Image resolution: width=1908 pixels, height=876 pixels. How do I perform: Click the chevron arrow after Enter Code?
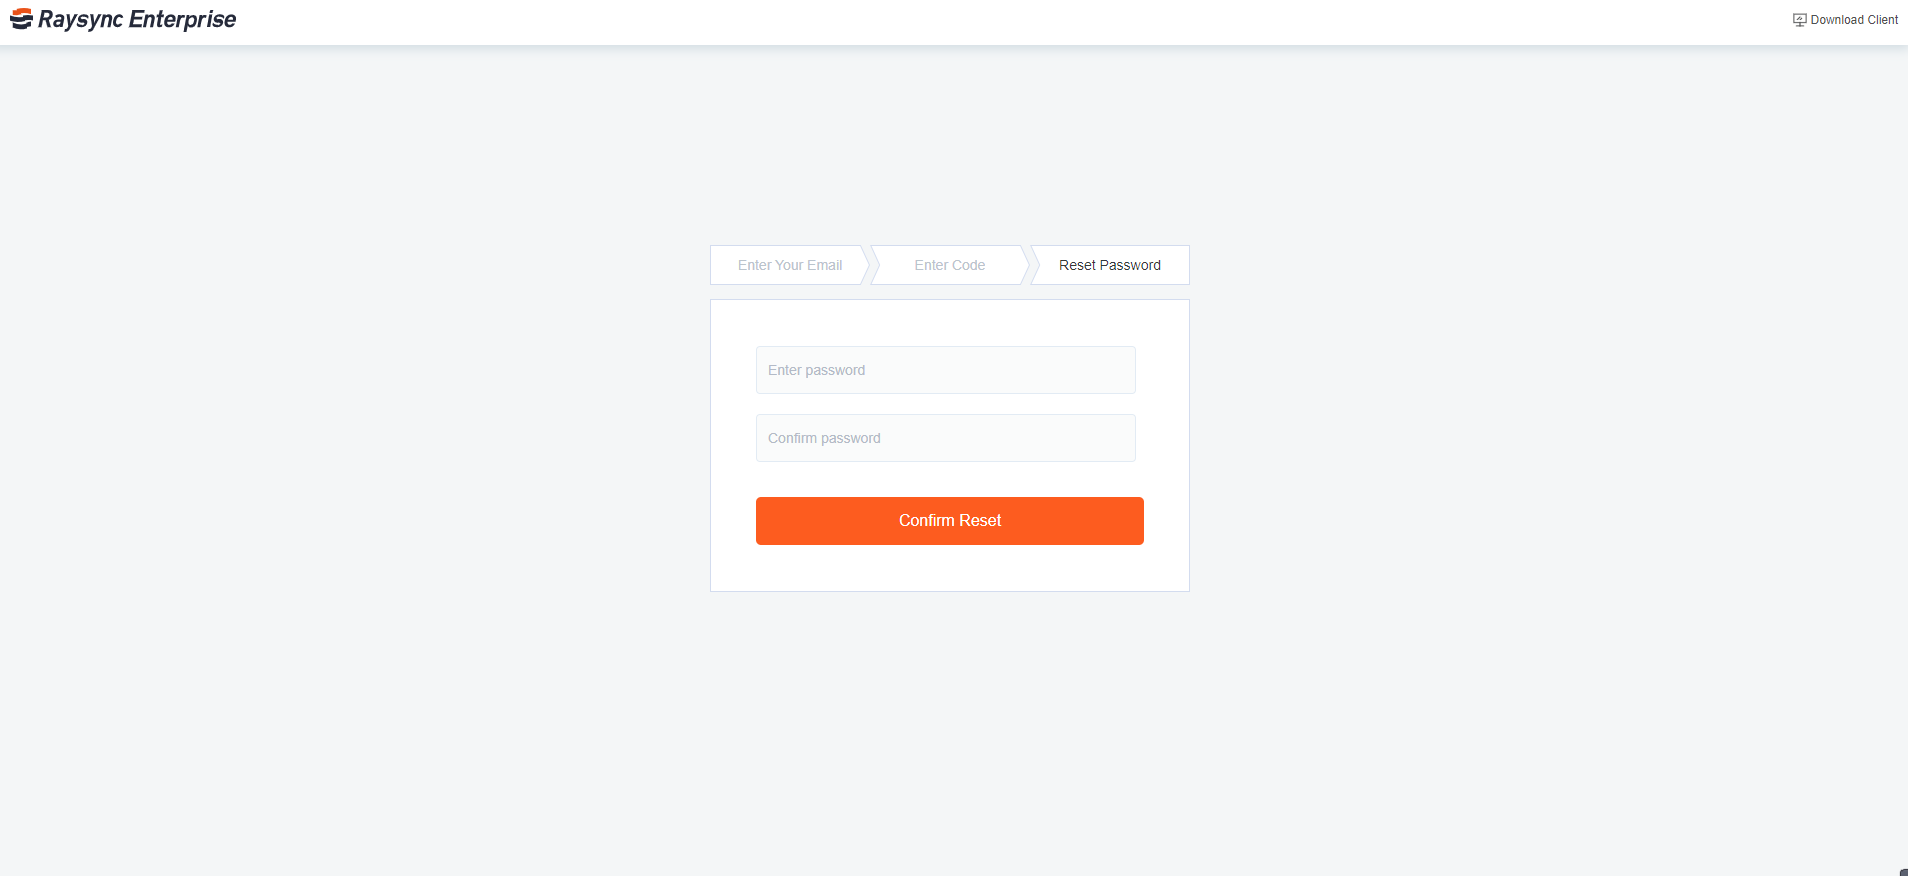1027,265
